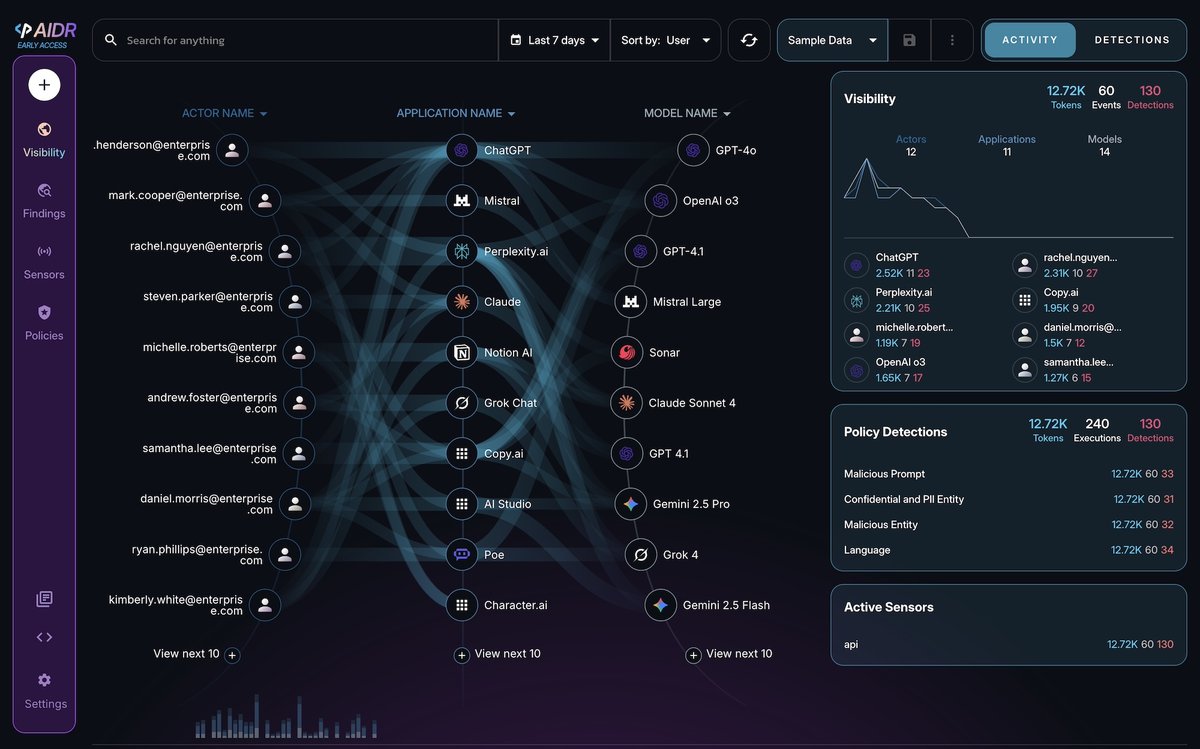Open the Policies section

point(44,323)
